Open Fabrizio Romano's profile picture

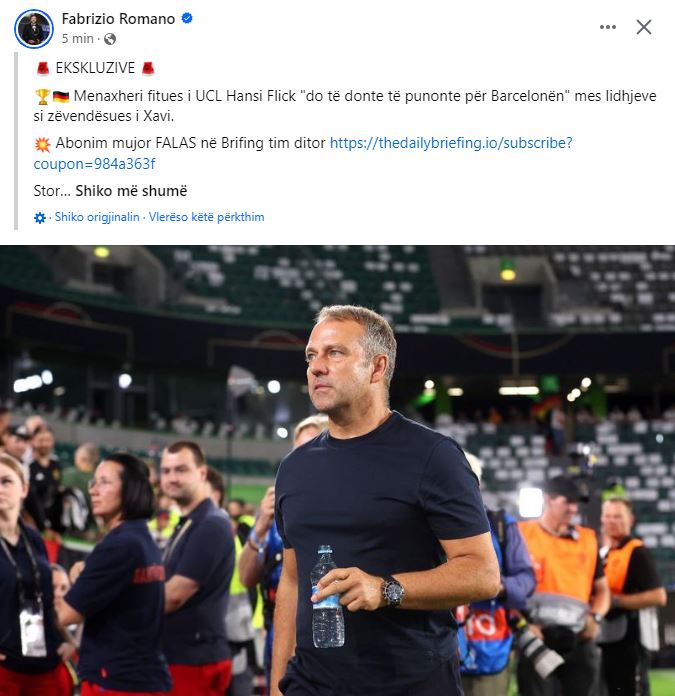(33, 28)
